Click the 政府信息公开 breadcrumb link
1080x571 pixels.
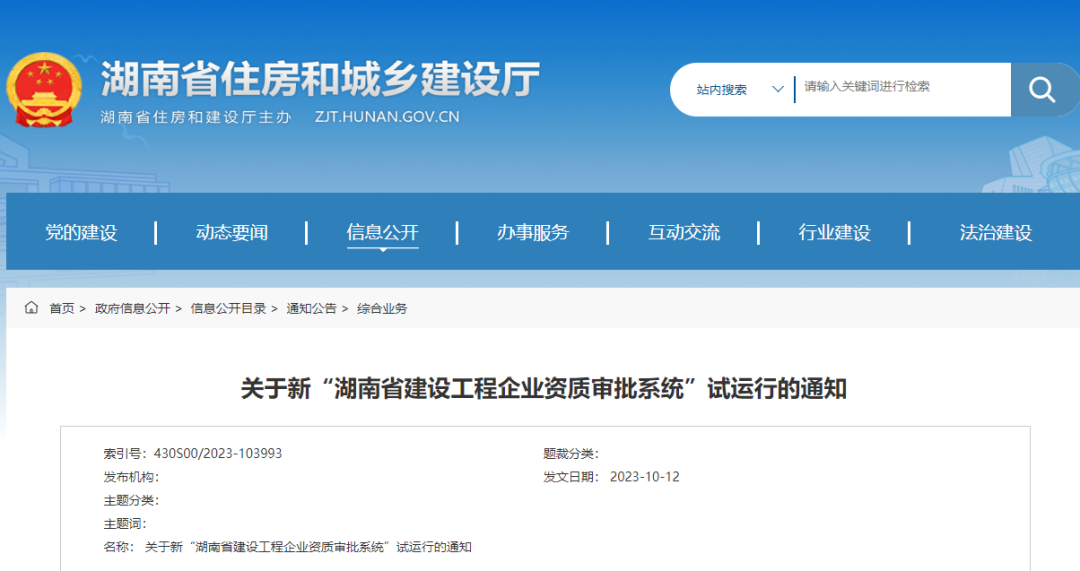(x=132, y=309)
